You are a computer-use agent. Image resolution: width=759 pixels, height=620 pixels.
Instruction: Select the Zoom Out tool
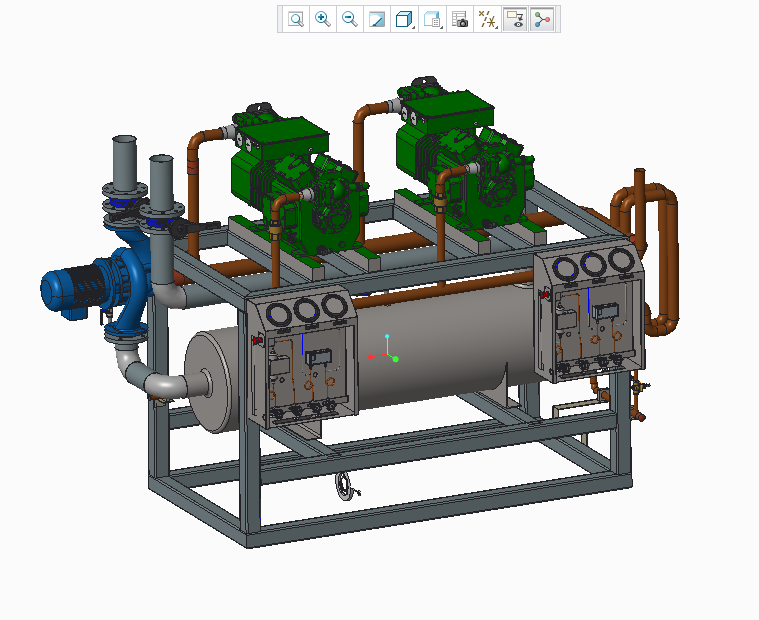click(350, 19)
